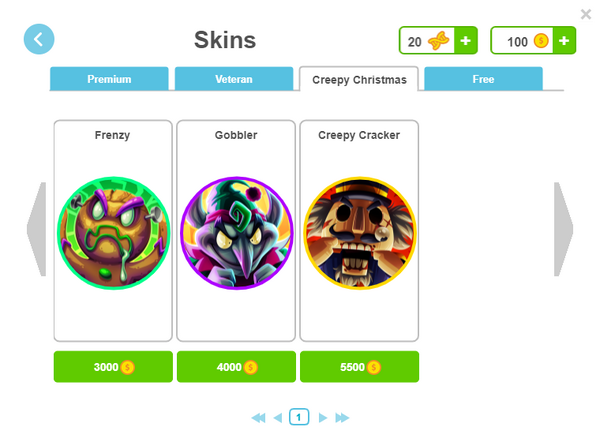Image resolution: width=600 pixels, height=442 pixels.
Task: Jump to first page double-left arrow
Action: coord(258,418)
